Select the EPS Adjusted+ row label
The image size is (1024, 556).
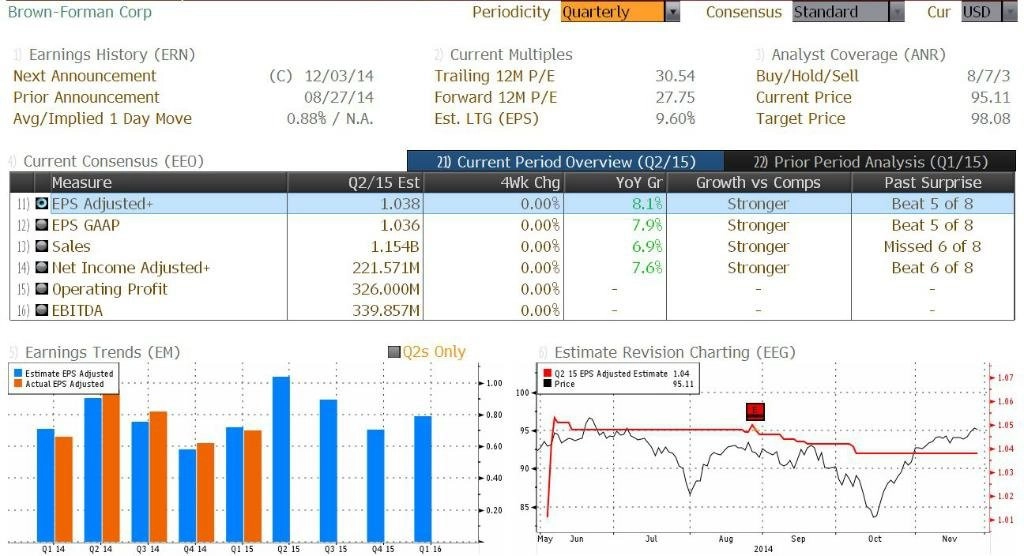click(x=103, y=204)
